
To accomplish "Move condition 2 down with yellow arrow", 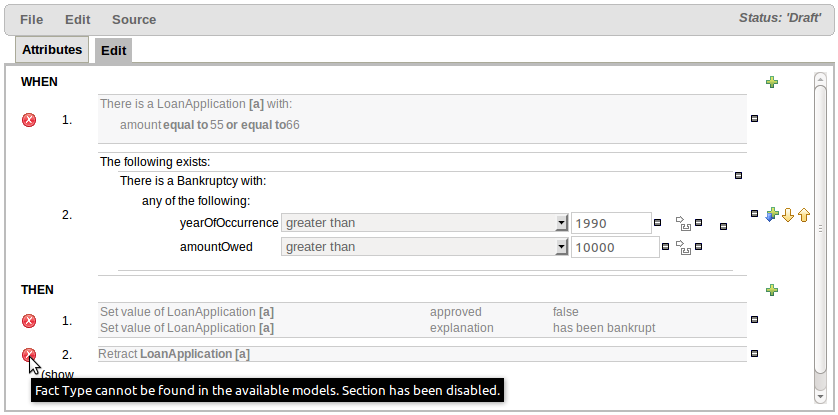I will (787, 214).
